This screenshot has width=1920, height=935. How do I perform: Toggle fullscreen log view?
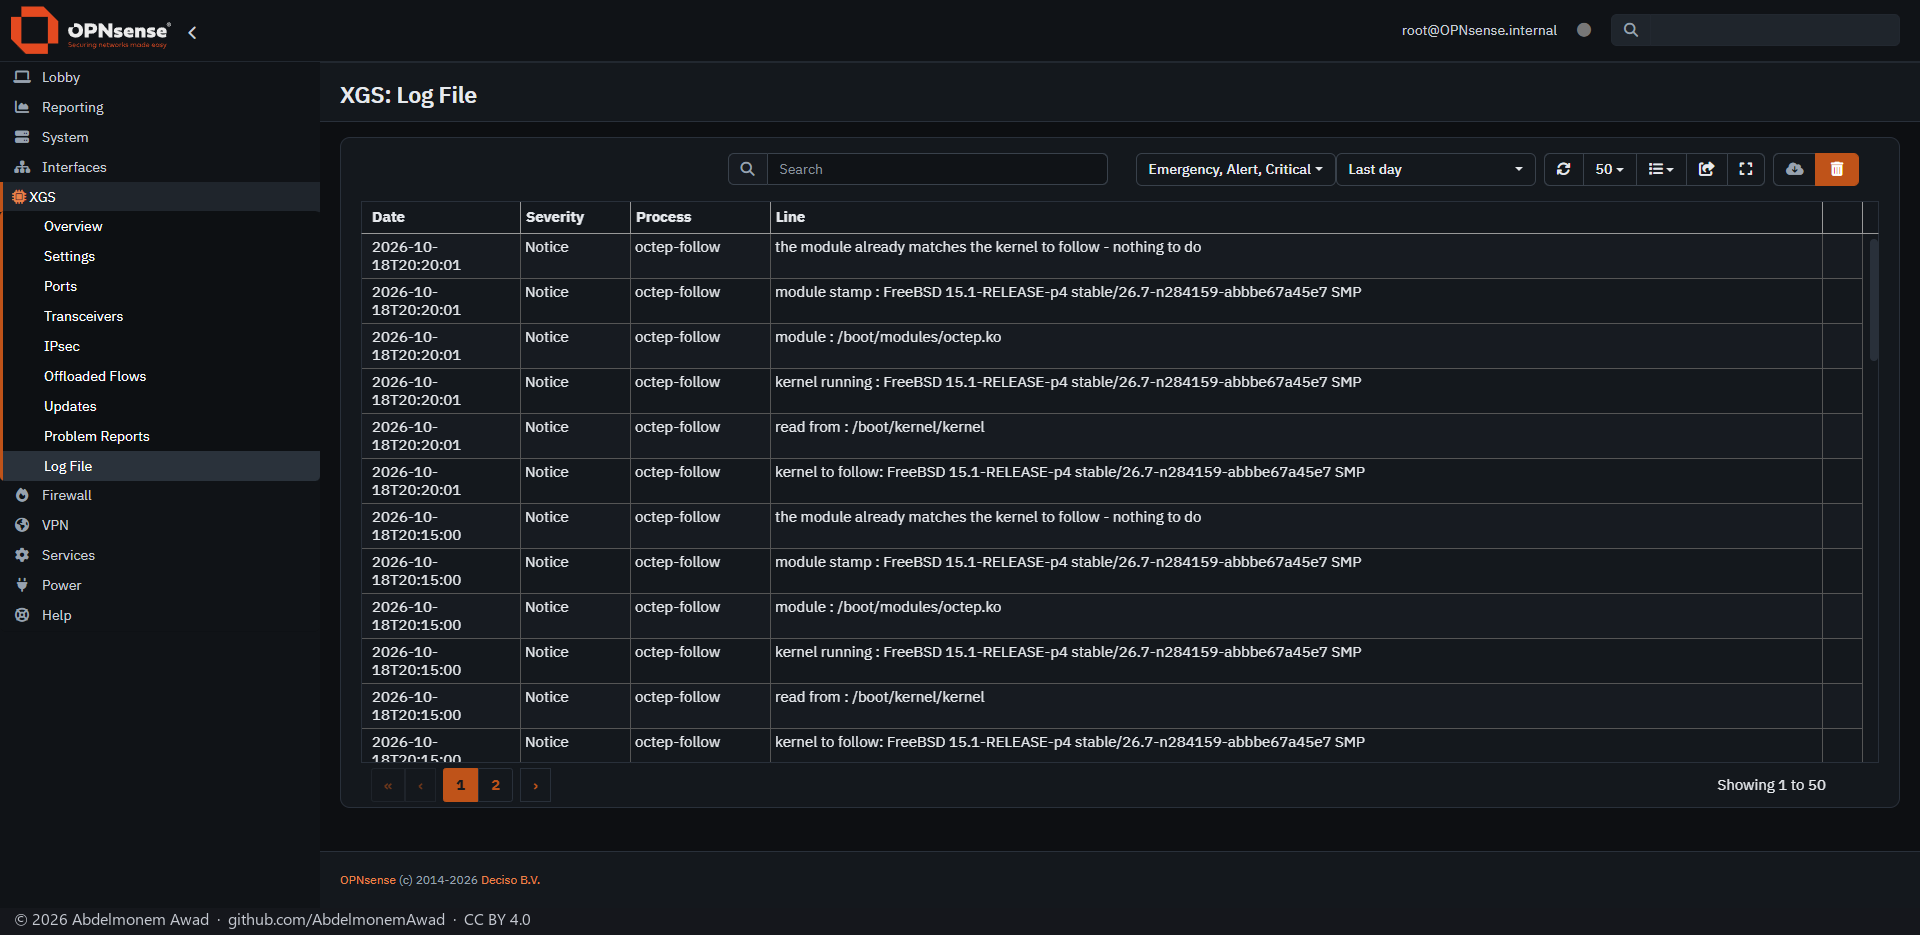point(1746,169)
